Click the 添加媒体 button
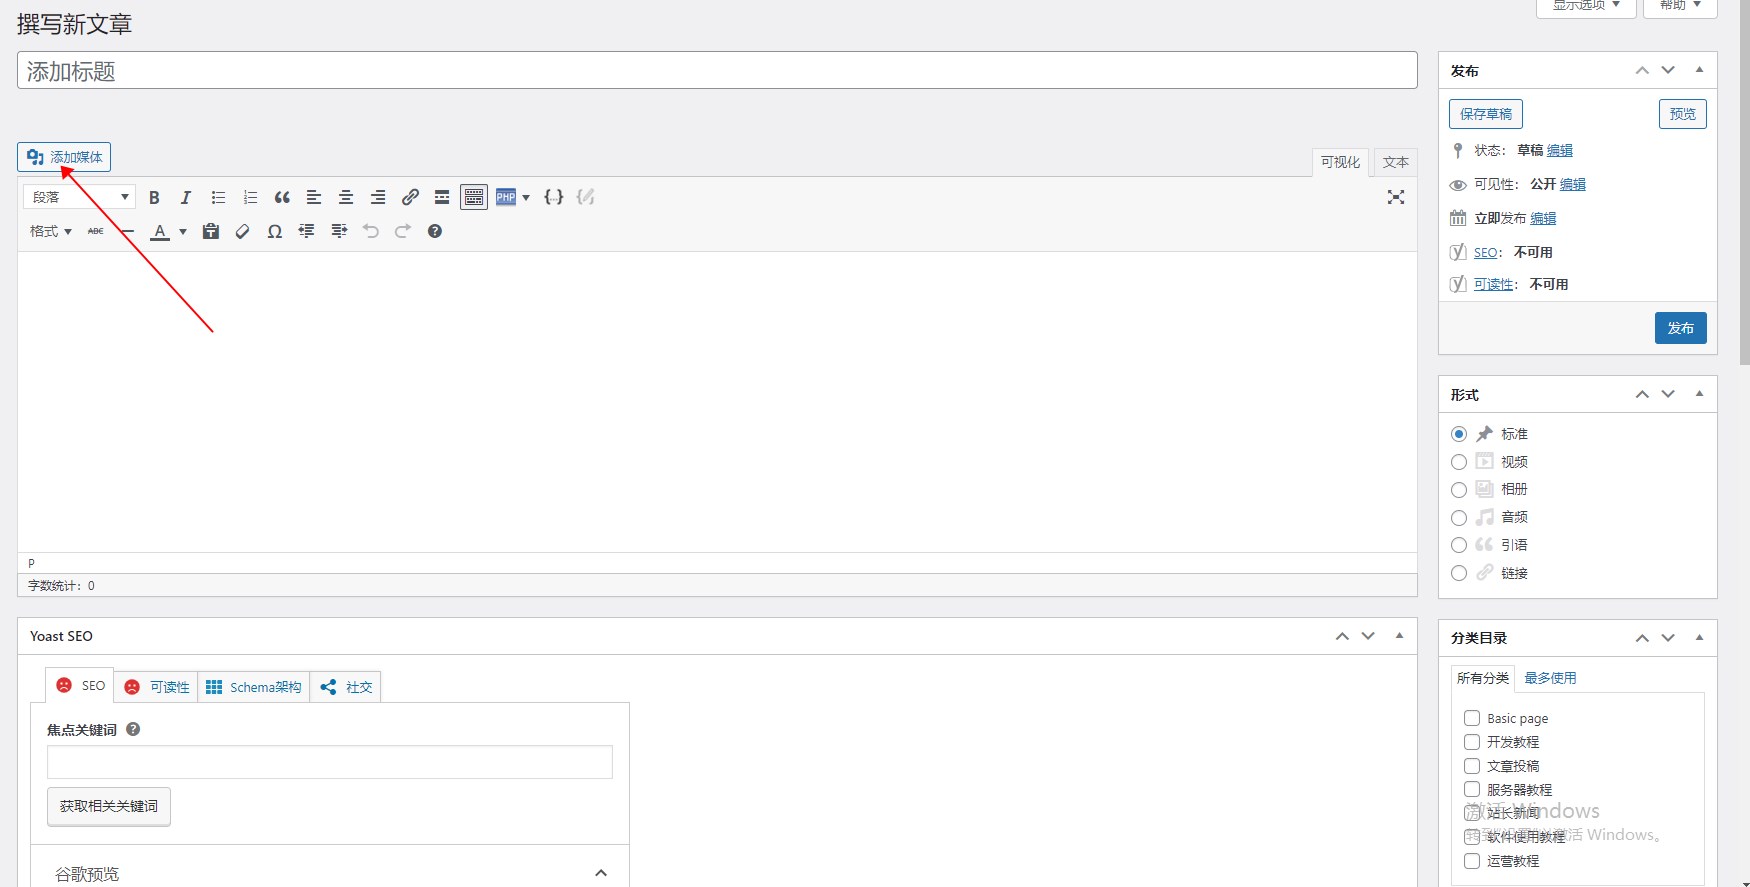 tap(64, 157)
